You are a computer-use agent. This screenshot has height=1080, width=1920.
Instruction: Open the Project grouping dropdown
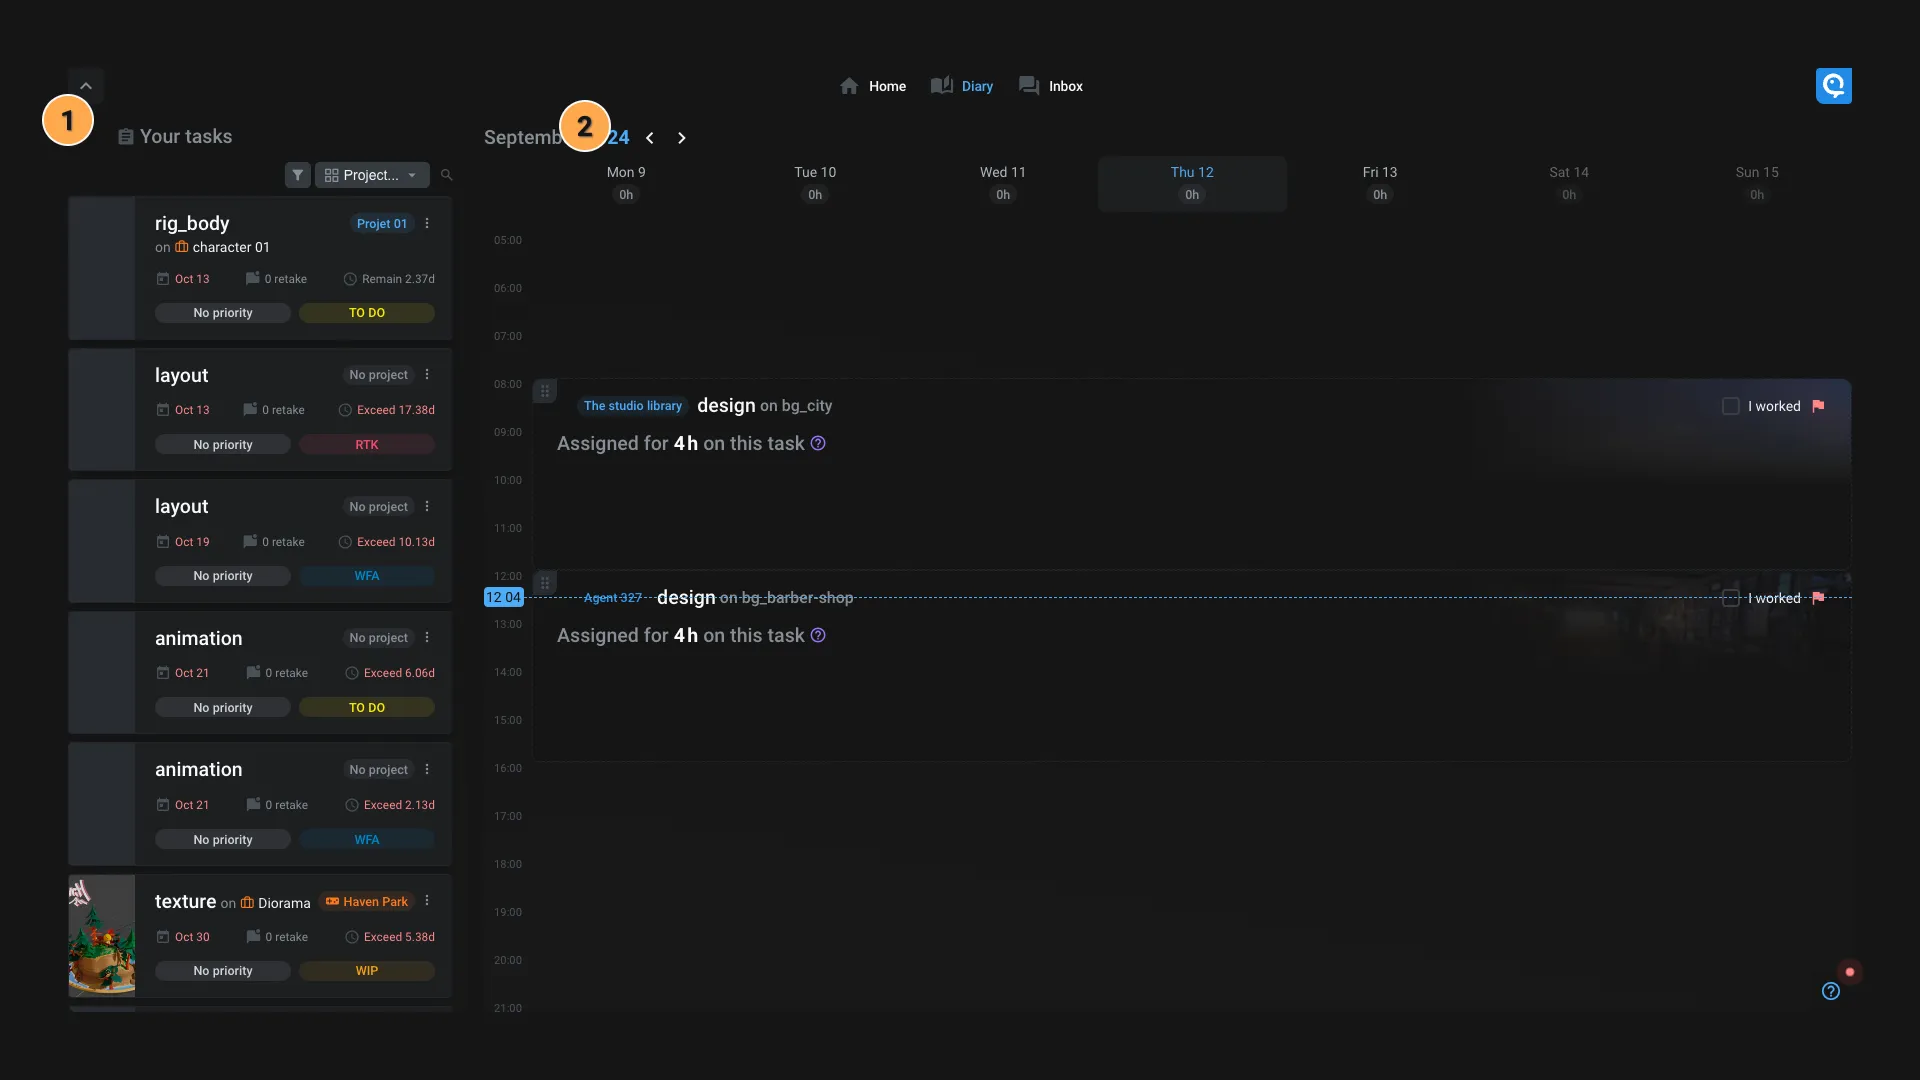point(372,175)
